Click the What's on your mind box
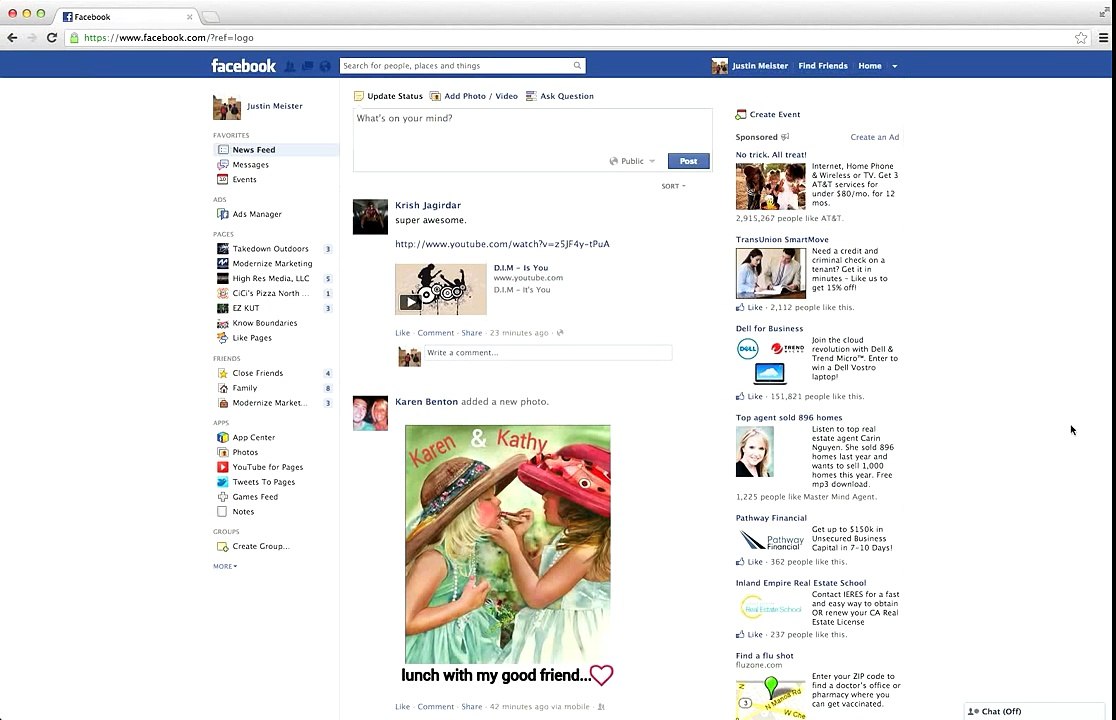The height and width of the screenshot is (720, 1116). 532,130
